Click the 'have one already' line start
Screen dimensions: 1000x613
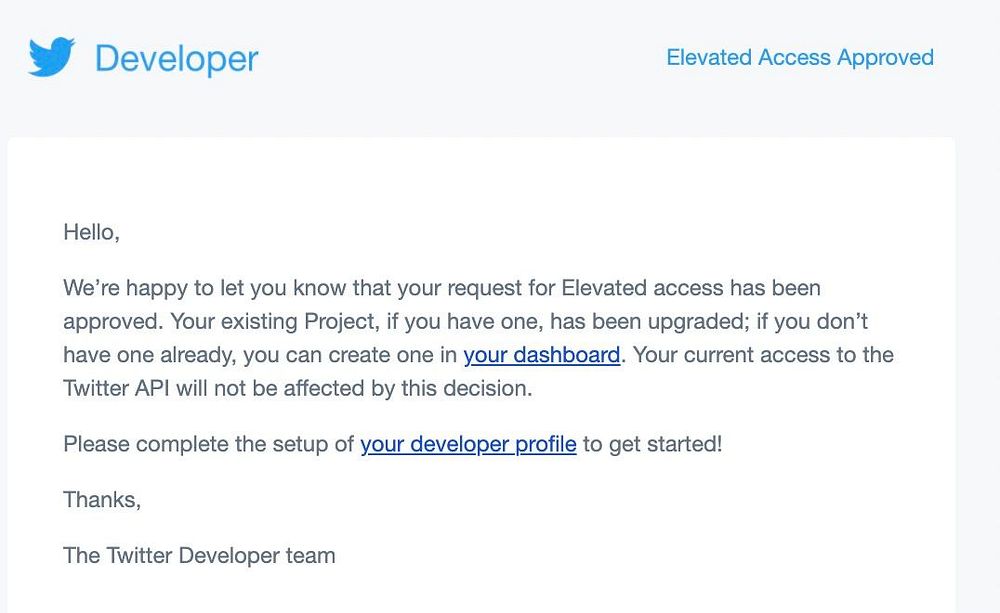pos(150,355)
